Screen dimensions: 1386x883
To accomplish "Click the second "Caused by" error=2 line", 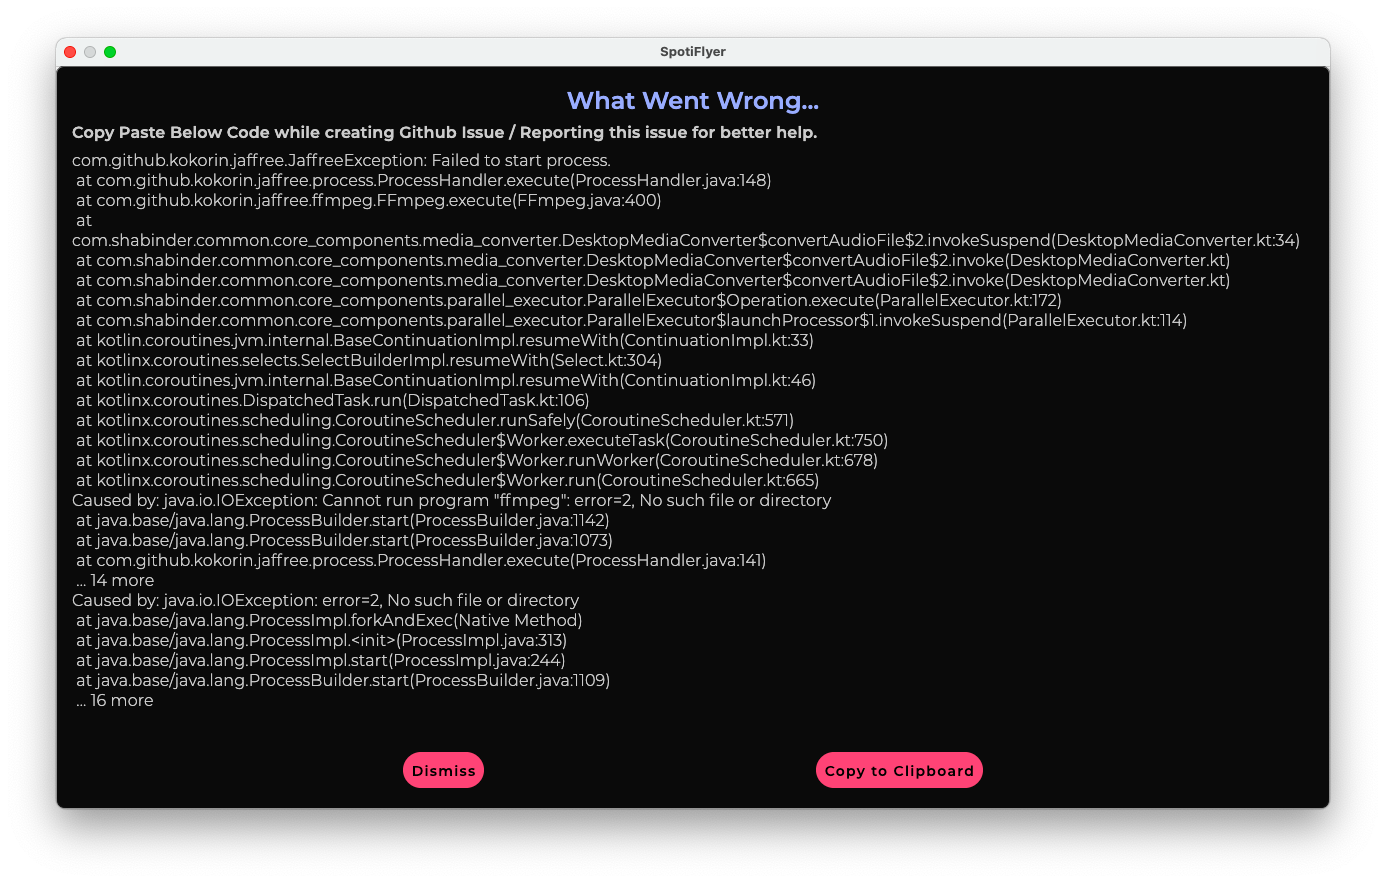I will click(x=325, y=600).
